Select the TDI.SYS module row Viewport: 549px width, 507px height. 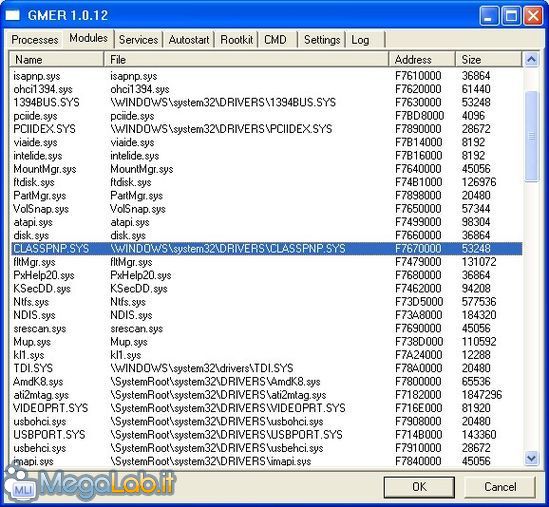[267, 368]
